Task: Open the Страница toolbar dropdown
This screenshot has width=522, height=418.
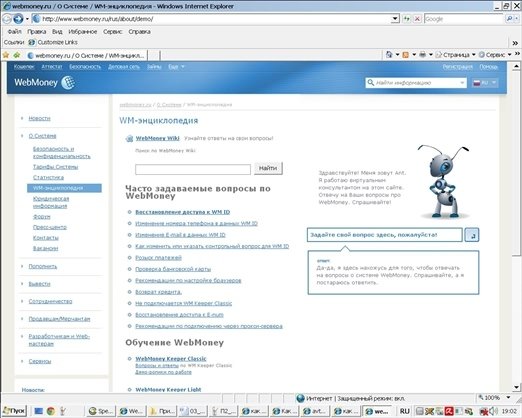Action: [x=456, y=55]
